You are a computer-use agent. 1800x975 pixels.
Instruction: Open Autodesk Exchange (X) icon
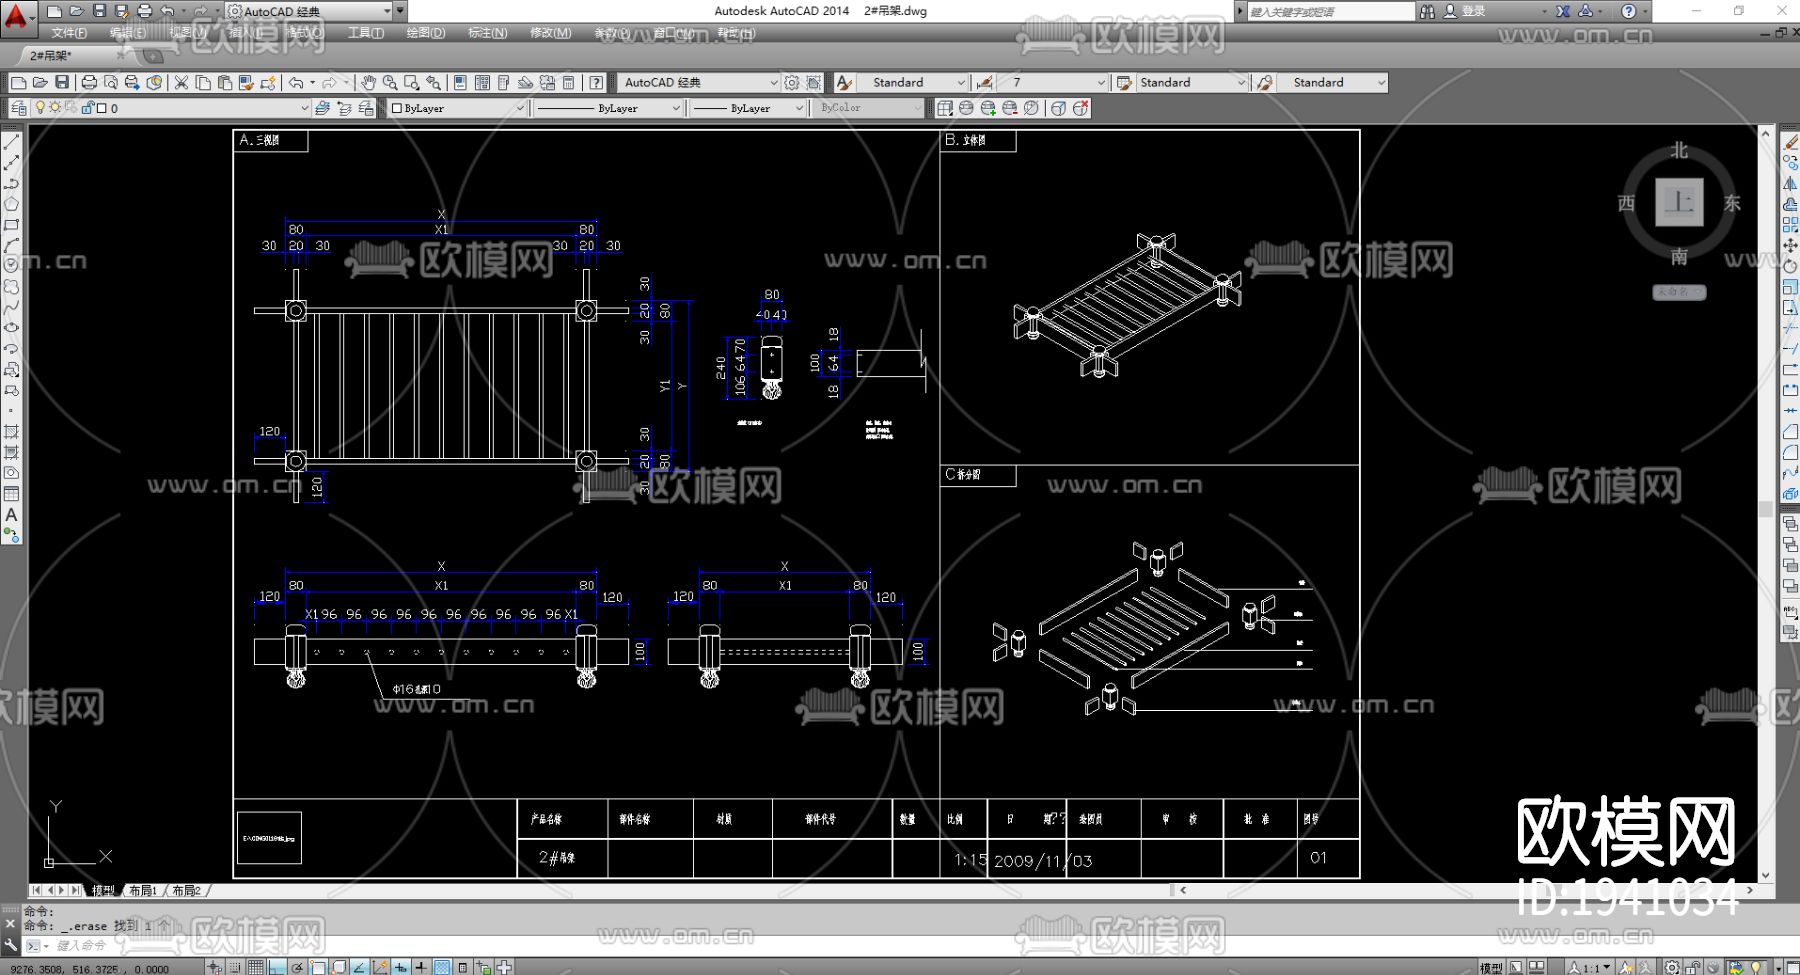pyautogui.click(x=1563, y=11)
